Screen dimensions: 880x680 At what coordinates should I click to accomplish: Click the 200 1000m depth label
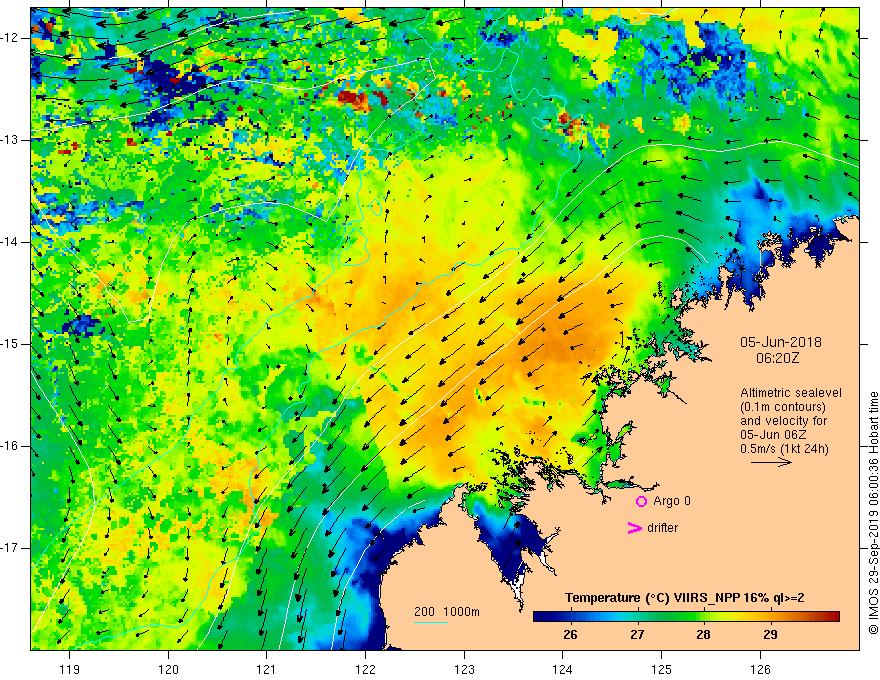click(x=447, y=612)
